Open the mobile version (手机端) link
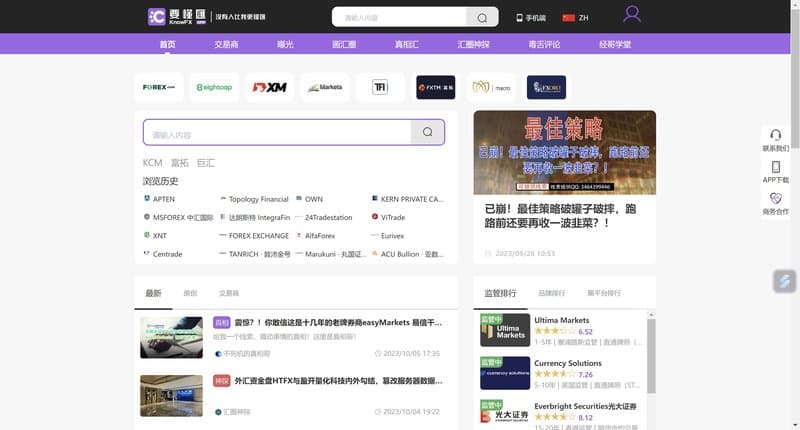The height and width of the screenshot is (430, 800). point(531,18)
